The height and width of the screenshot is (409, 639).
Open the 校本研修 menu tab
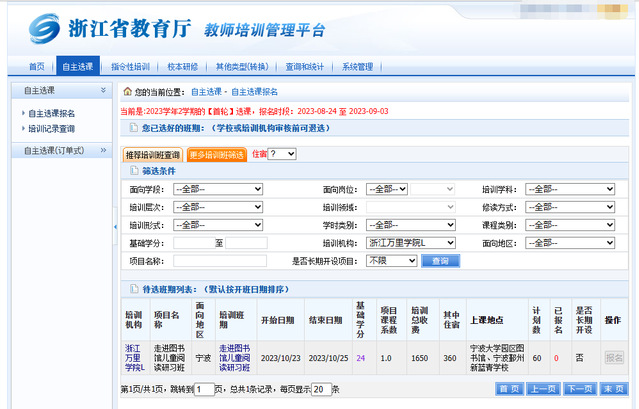point(183,66)
